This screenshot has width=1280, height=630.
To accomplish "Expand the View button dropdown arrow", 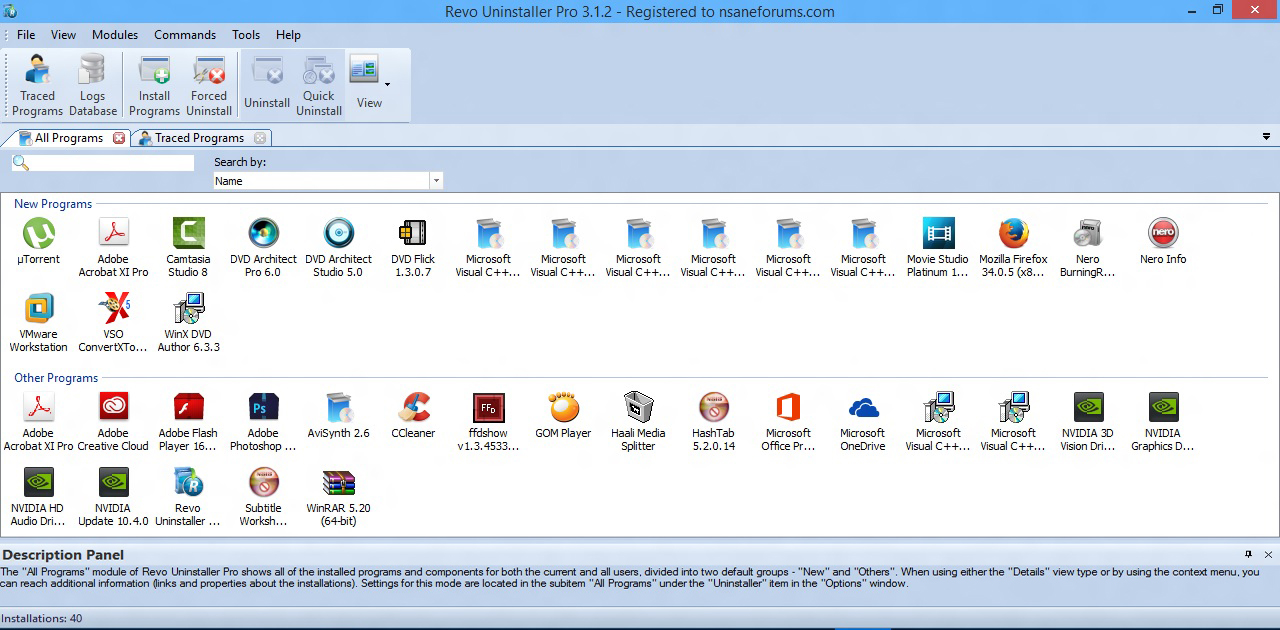I will [387, 85].
